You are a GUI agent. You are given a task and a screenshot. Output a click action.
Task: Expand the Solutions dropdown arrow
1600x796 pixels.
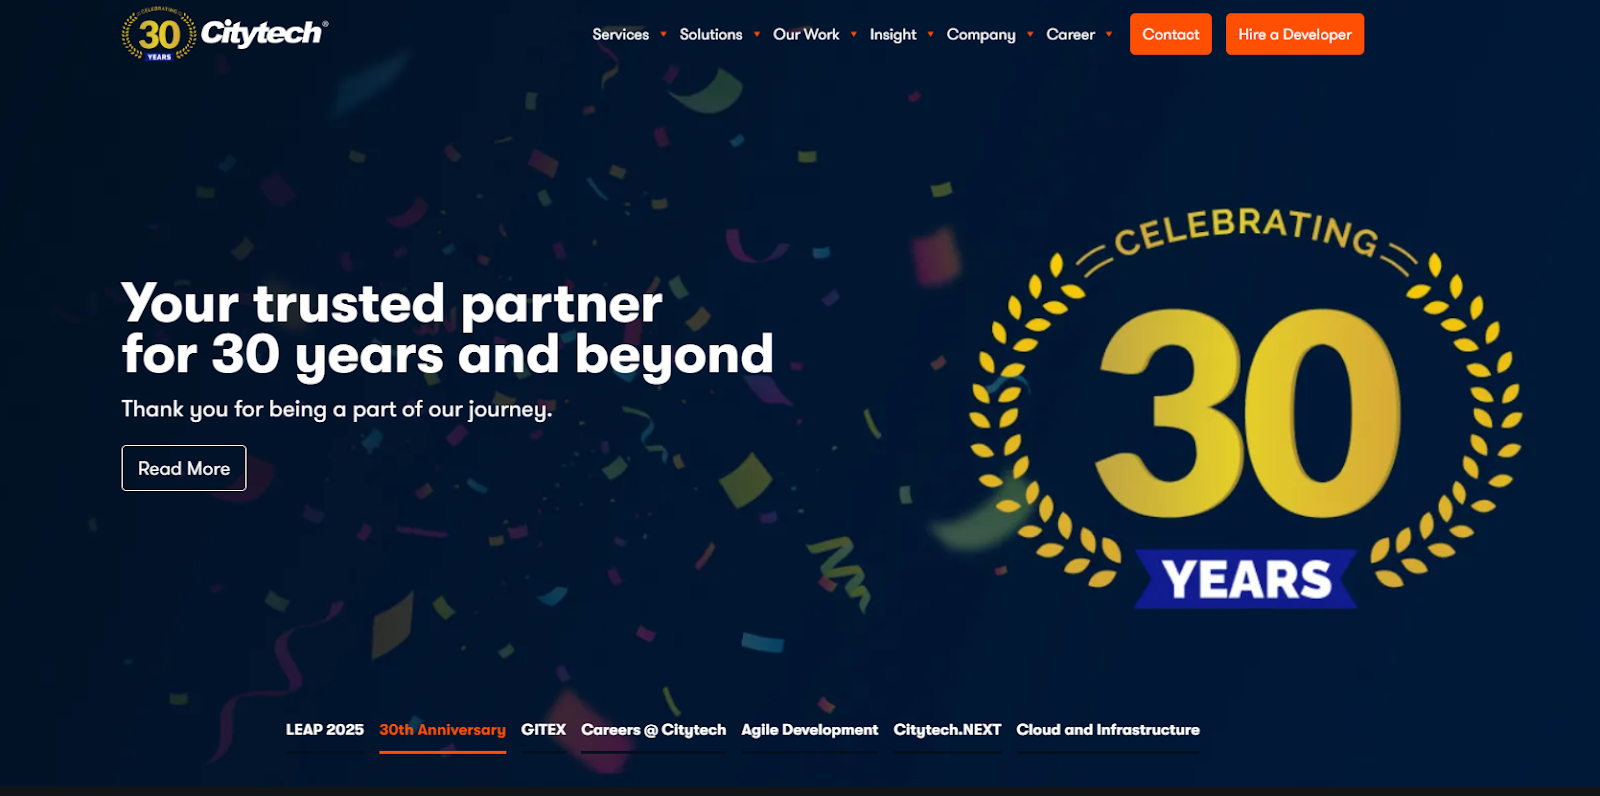[757, 34]
